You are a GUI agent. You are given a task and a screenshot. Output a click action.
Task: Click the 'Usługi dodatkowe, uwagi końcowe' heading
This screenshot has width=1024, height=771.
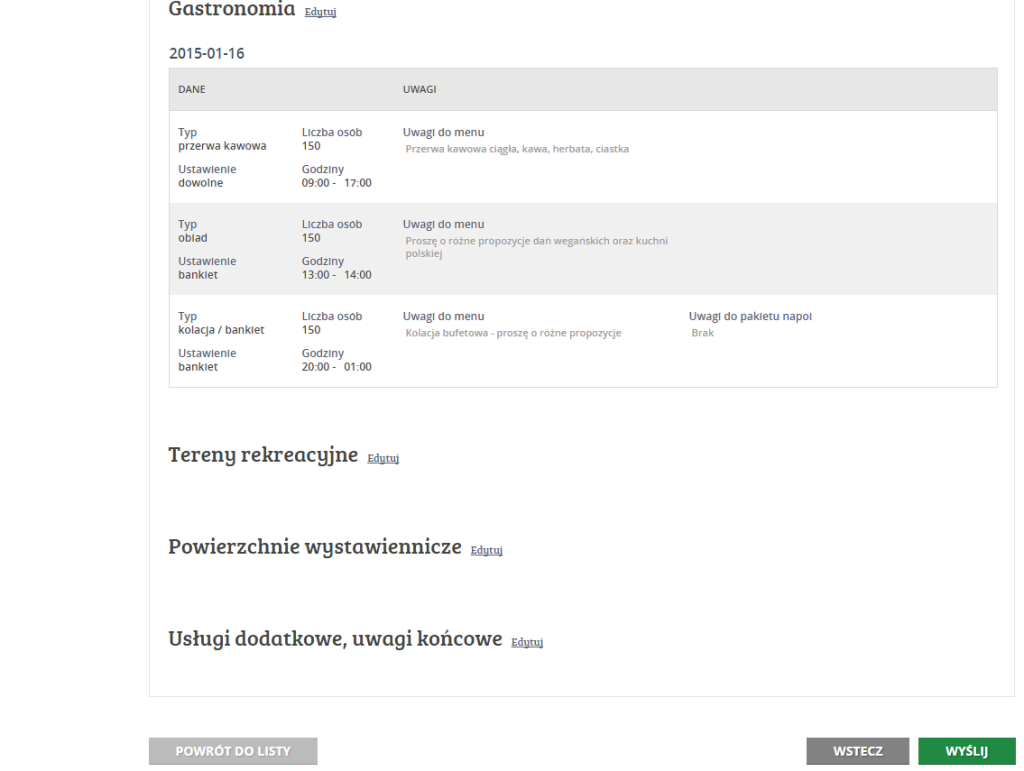coord(335,638)
